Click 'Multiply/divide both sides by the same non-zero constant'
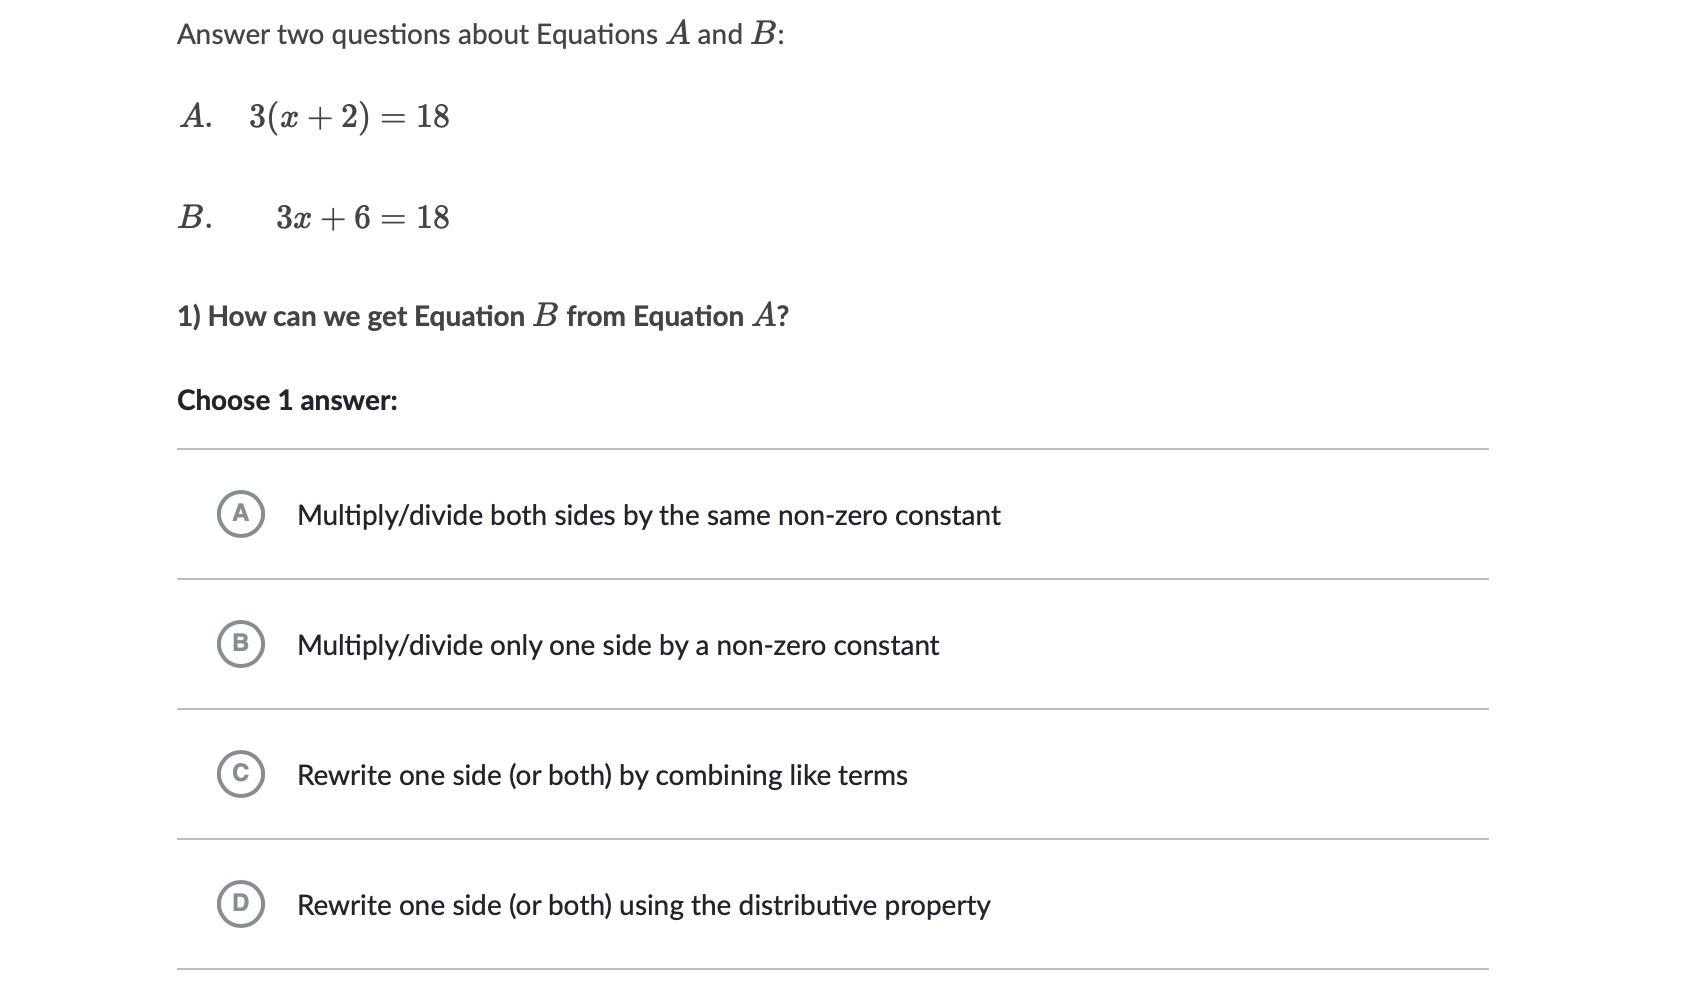 click(648, 515)
